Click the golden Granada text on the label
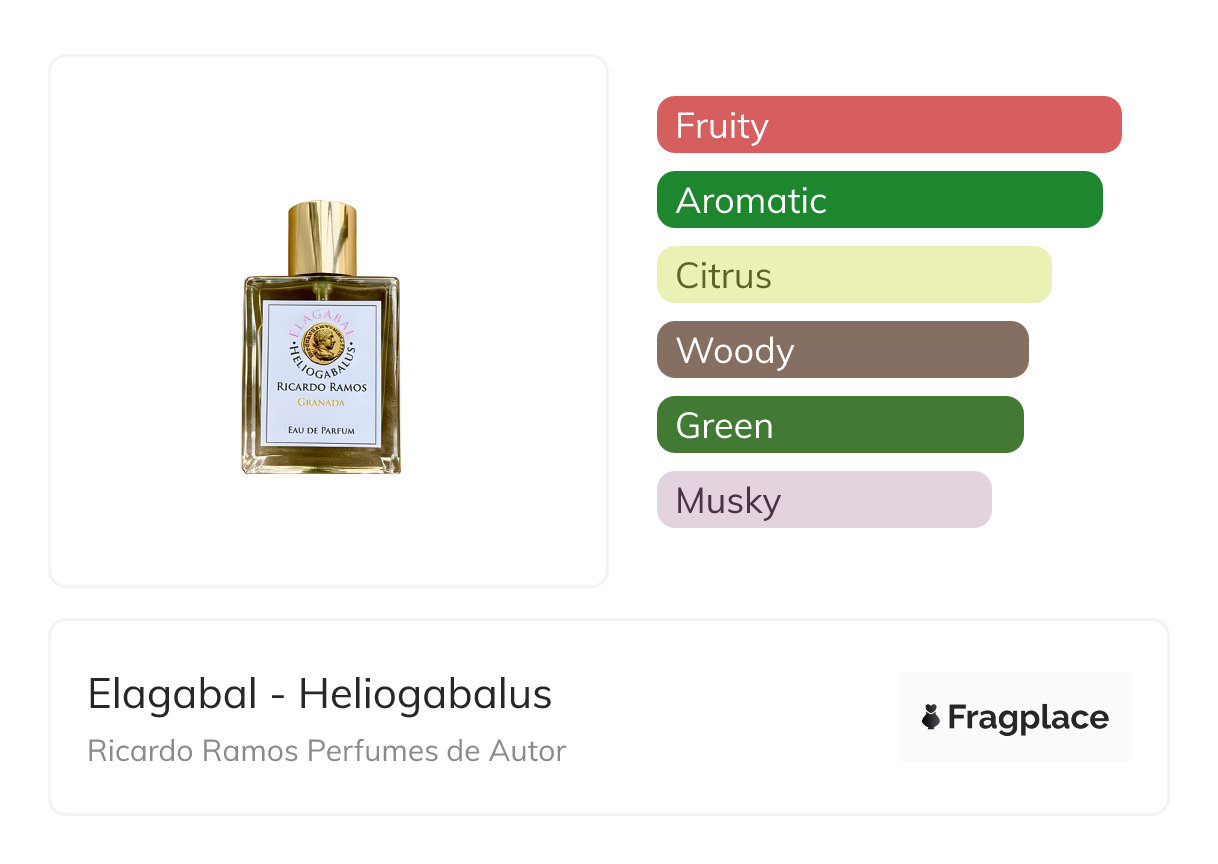Screen dimensions: 1218x864 pyautogui.click(x=321, y=402)
